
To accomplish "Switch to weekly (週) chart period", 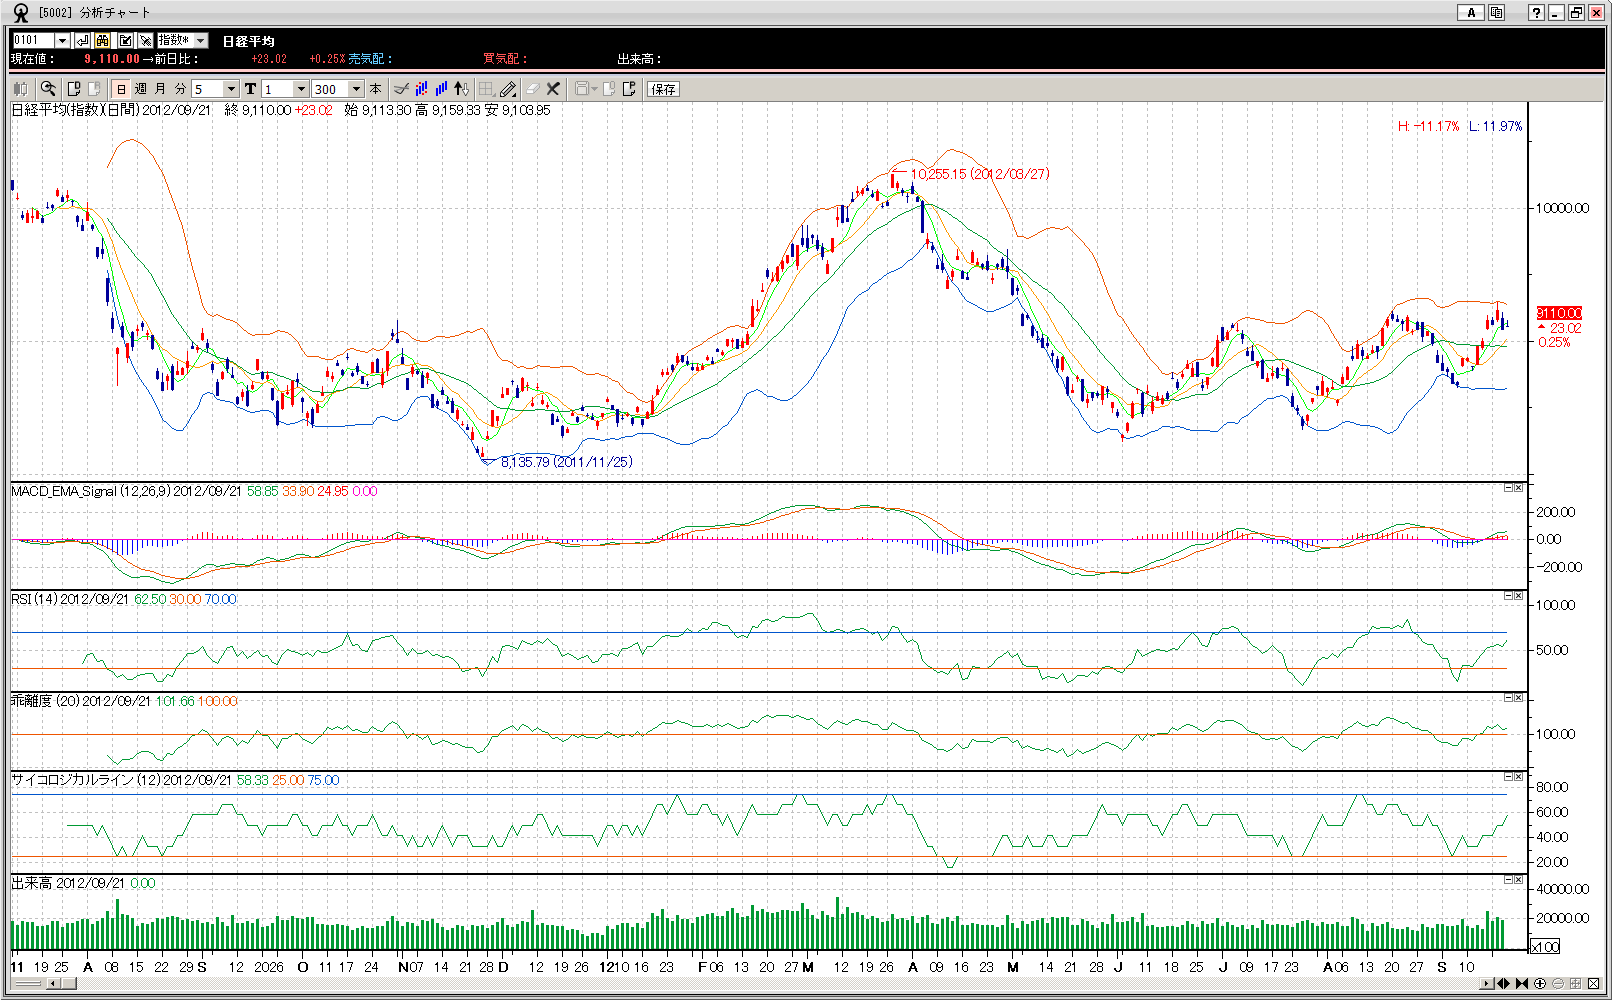I will pyautogui.click(x=141, y=89).
